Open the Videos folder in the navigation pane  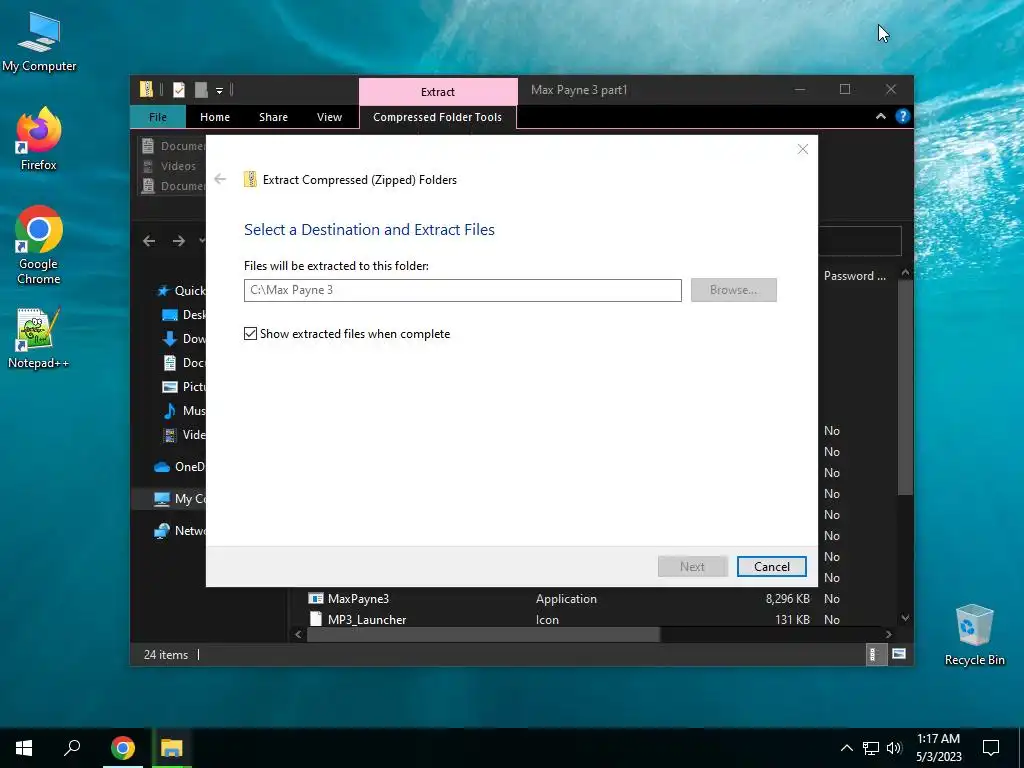click(184, 434)
